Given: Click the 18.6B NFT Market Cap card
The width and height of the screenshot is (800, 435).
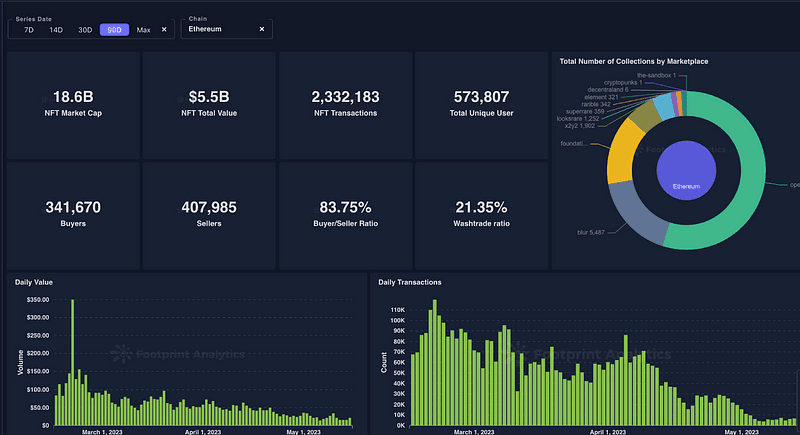Looking at the screenshot, I should click(x=73, y=106).
